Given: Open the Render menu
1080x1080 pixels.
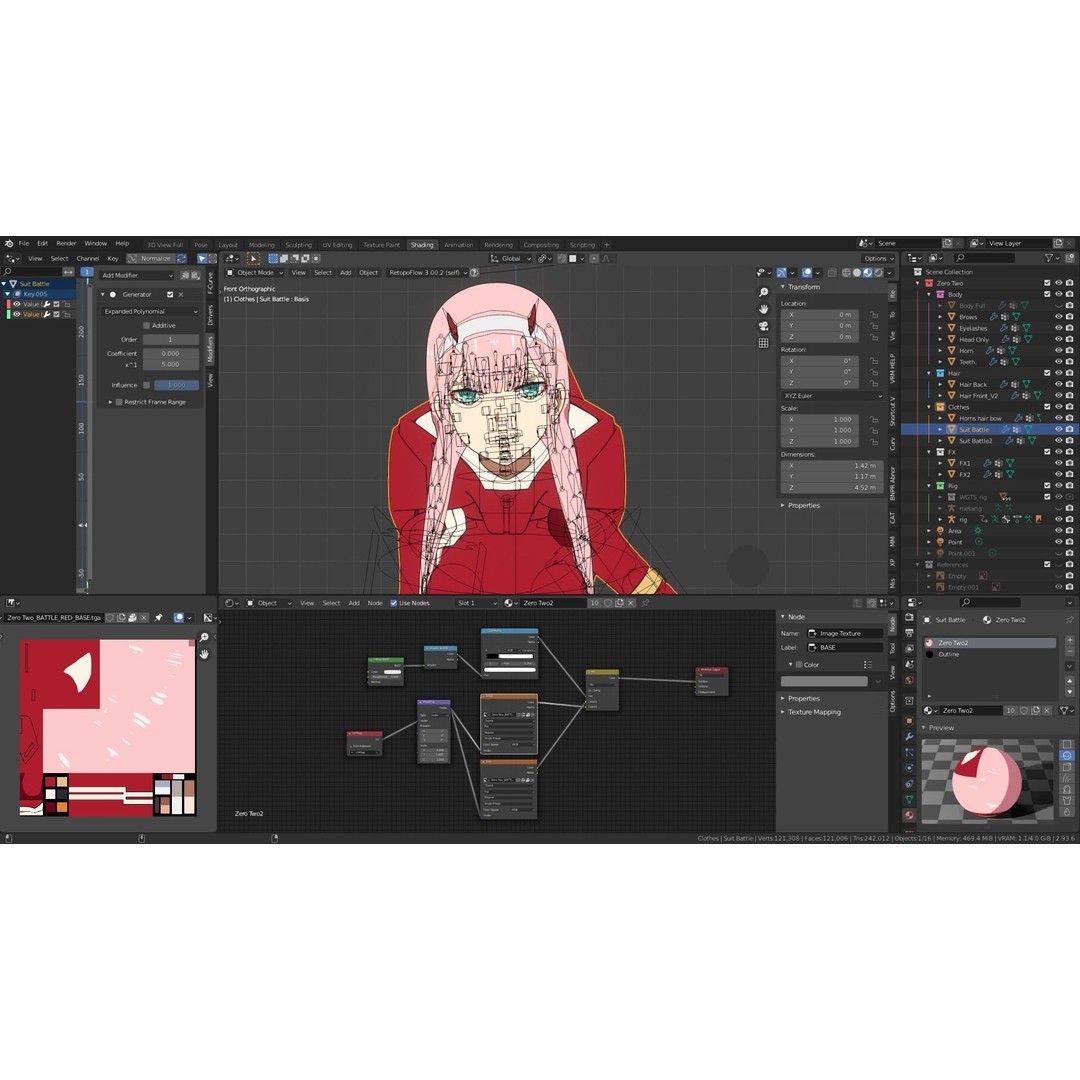Looking at the screenshot, I should (x=66, y=244).
